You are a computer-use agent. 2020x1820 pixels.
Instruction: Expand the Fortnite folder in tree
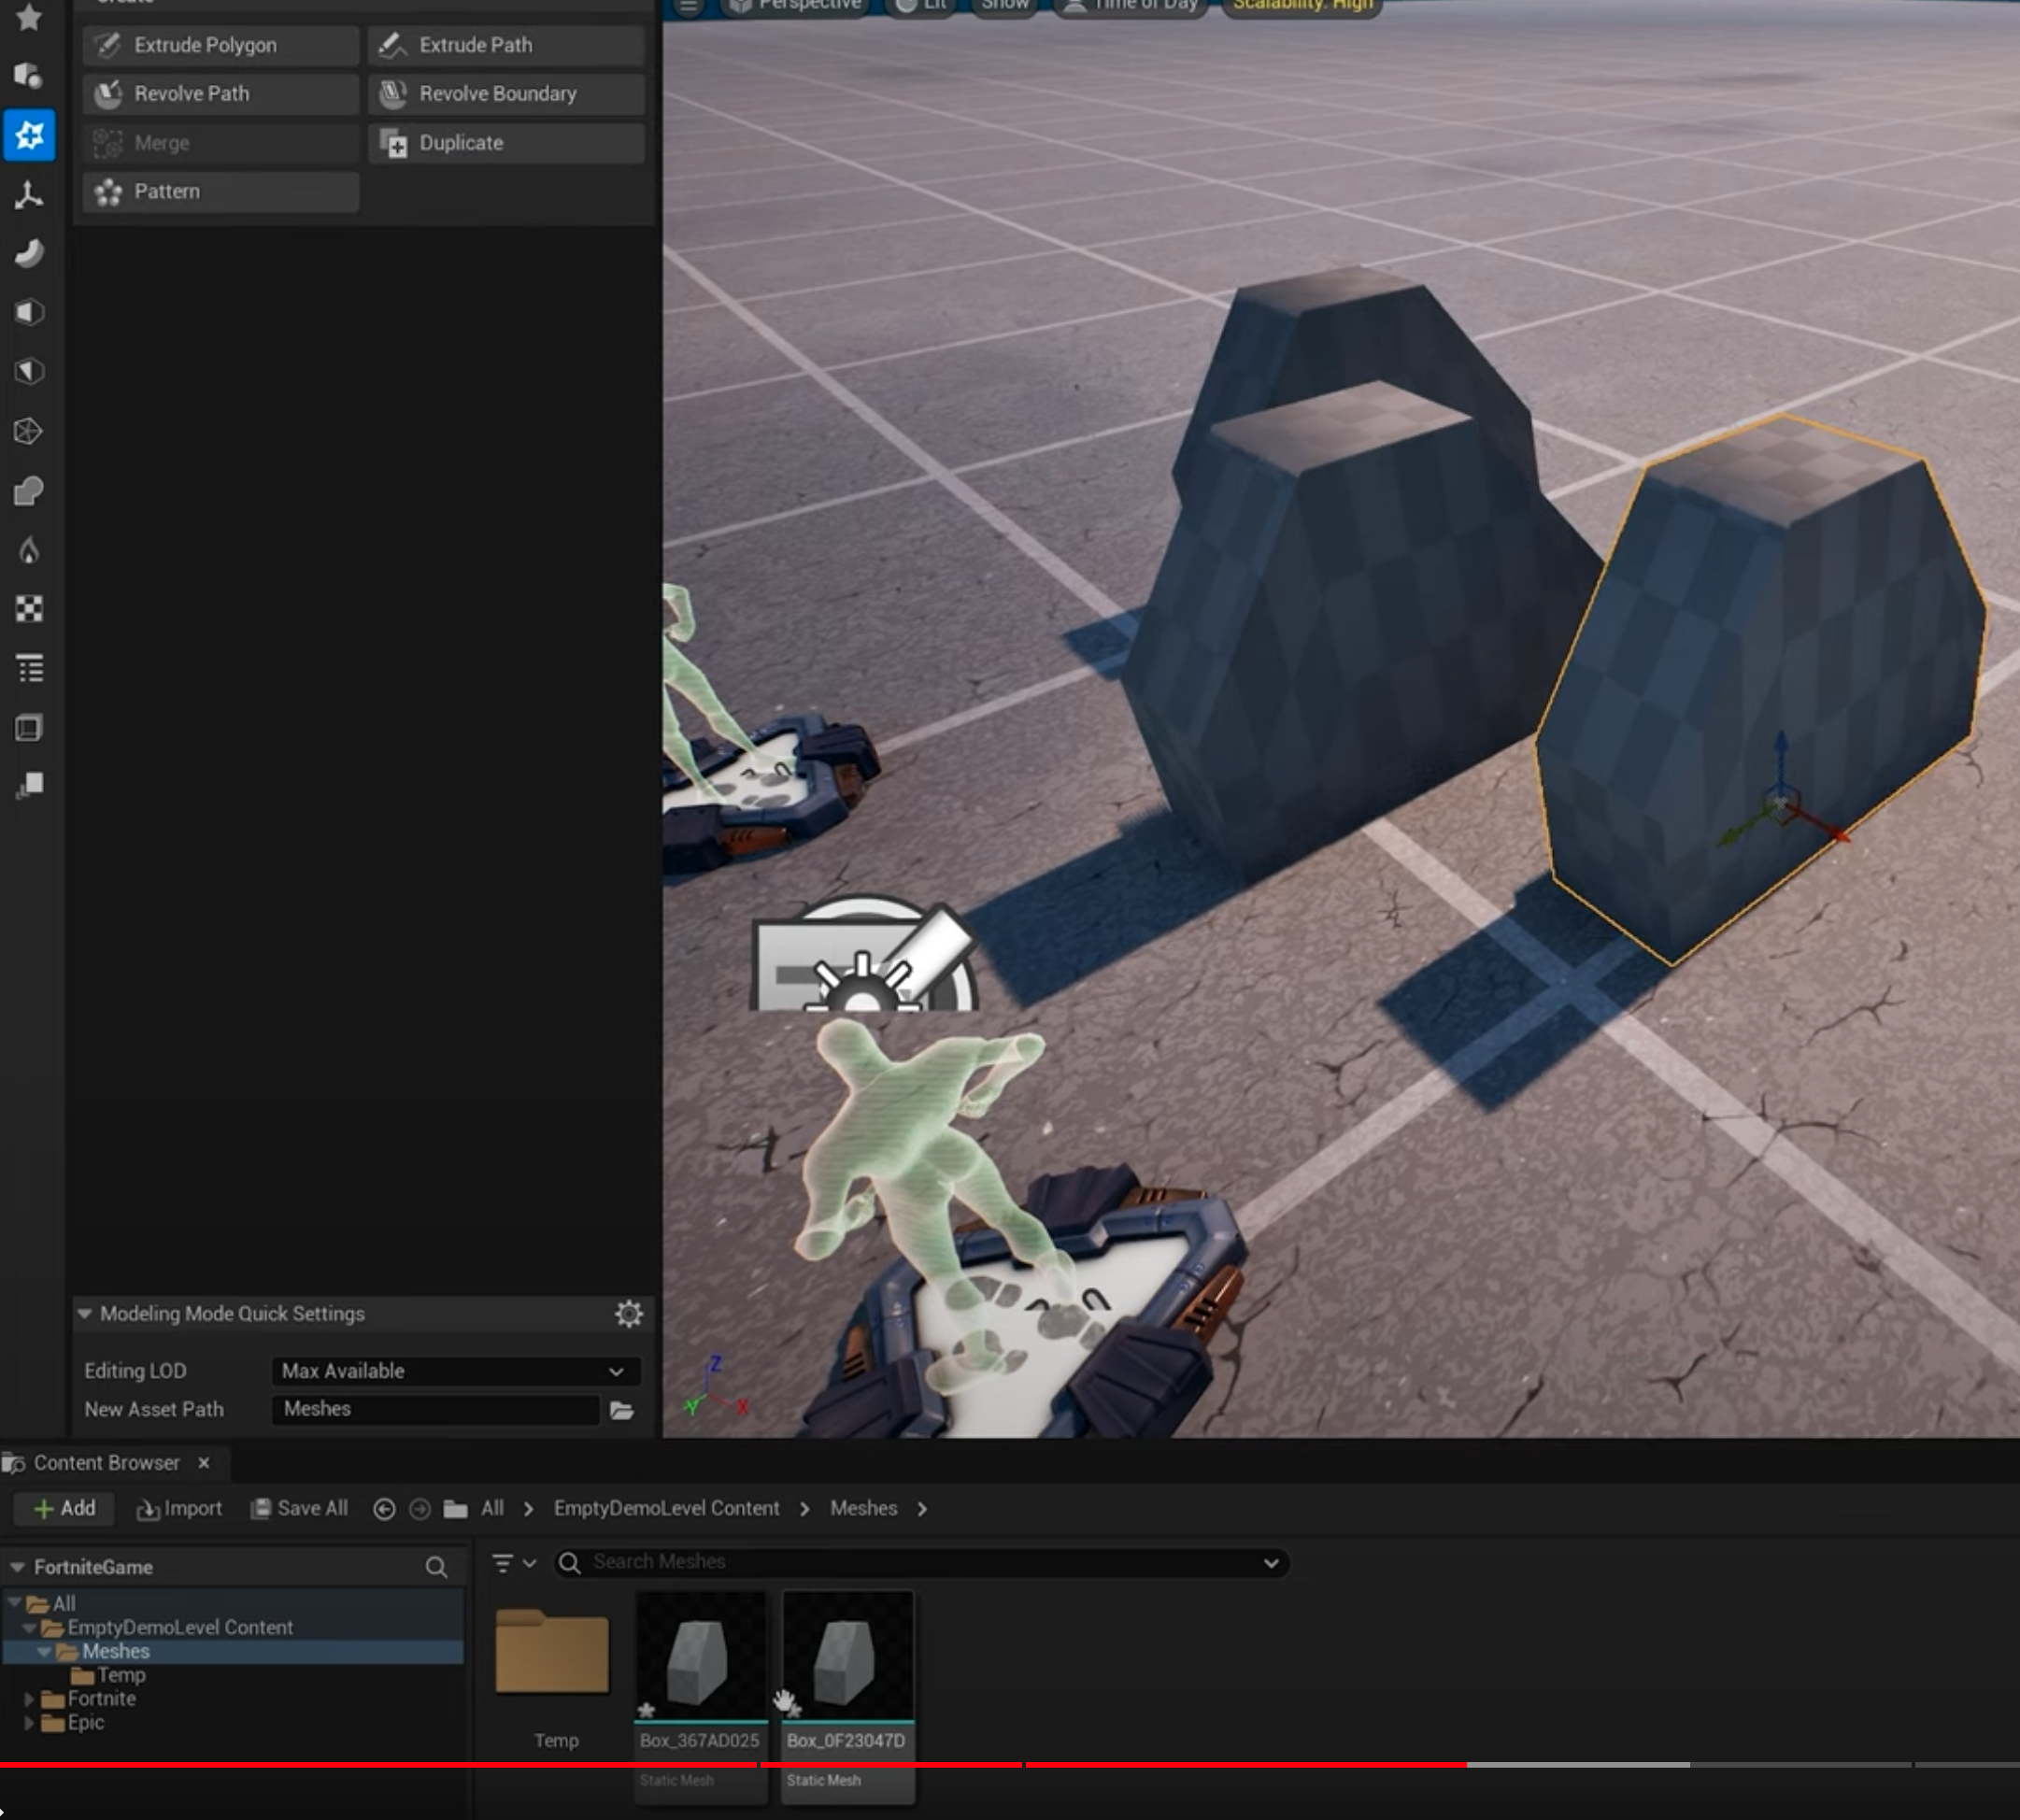(28, 1699)
